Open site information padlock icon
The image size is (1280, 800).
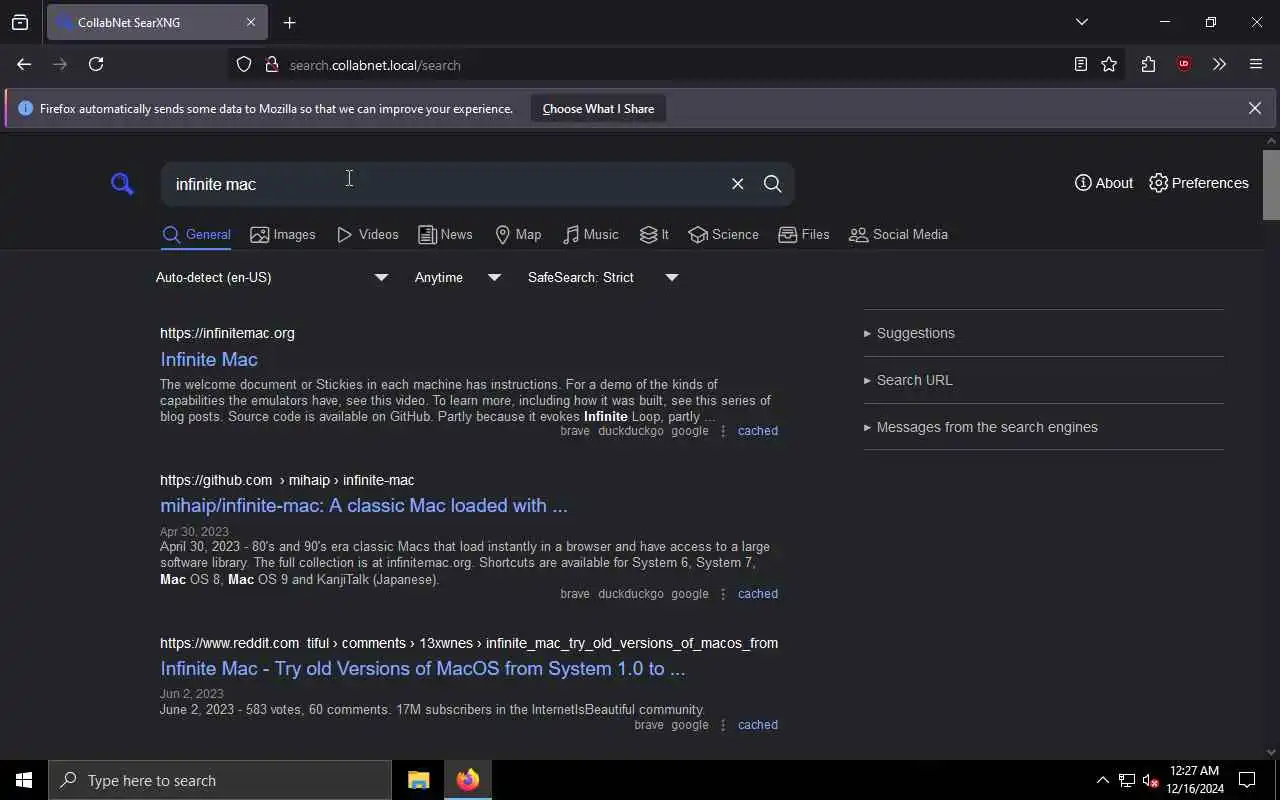pos(271,65)
